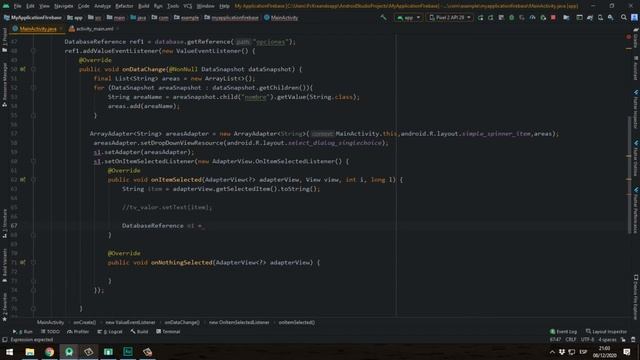Open the Build tool window
The image size is (640, 360).
(x=139, y=332)
